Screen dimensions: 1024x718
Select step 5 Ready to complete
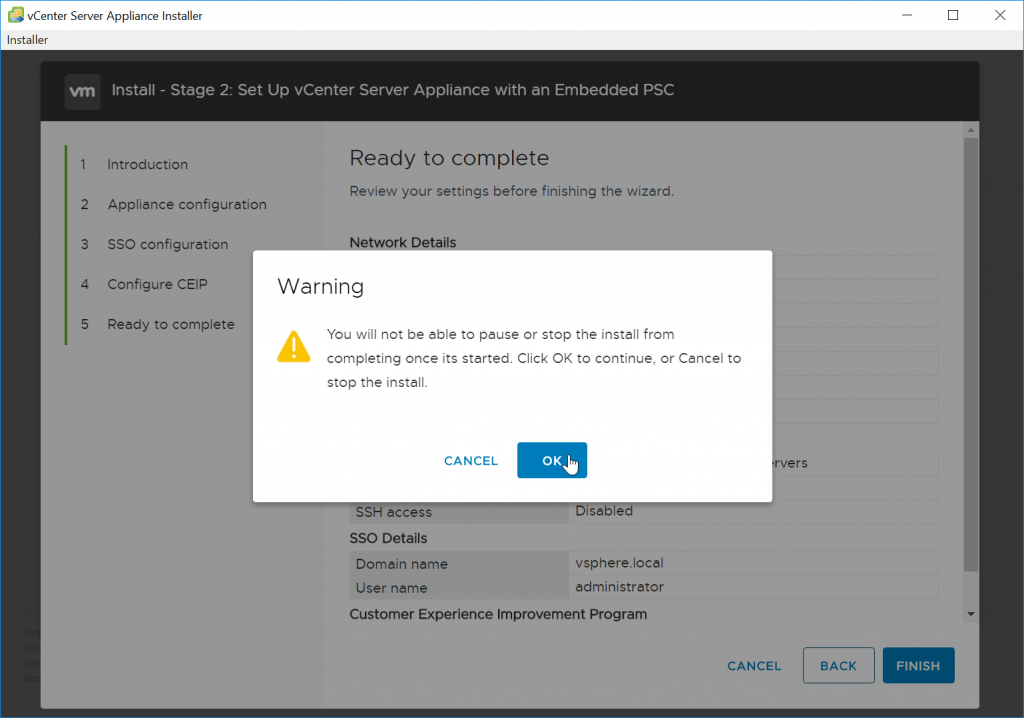[170, 324]
